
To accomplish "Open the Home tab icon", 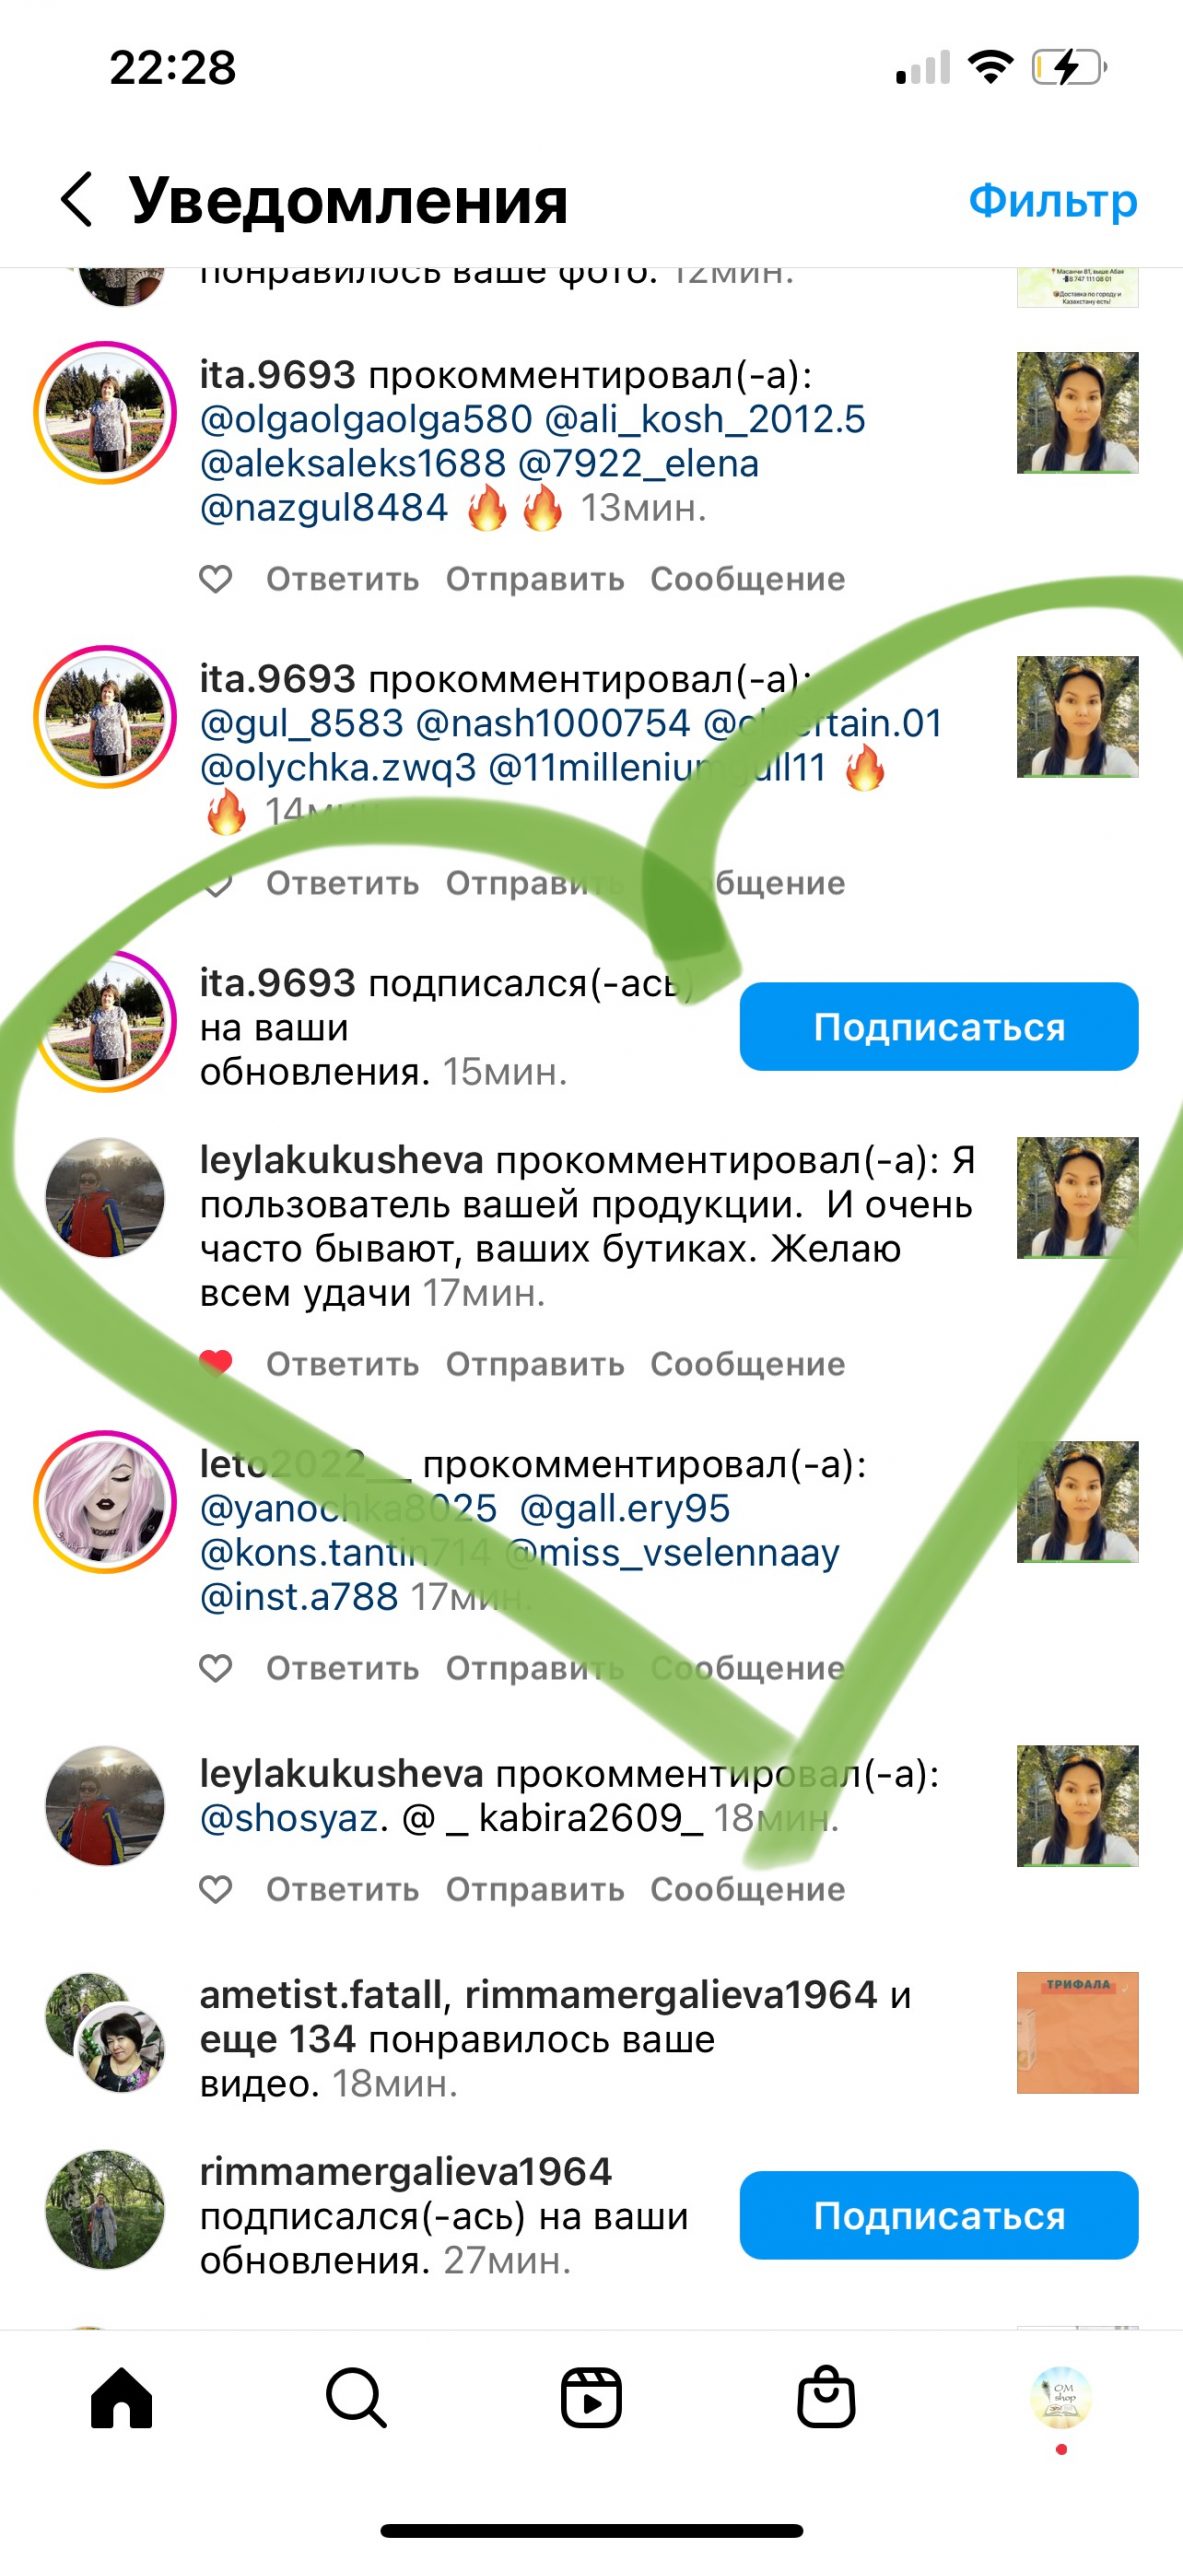I will (x=121, y=2398).
